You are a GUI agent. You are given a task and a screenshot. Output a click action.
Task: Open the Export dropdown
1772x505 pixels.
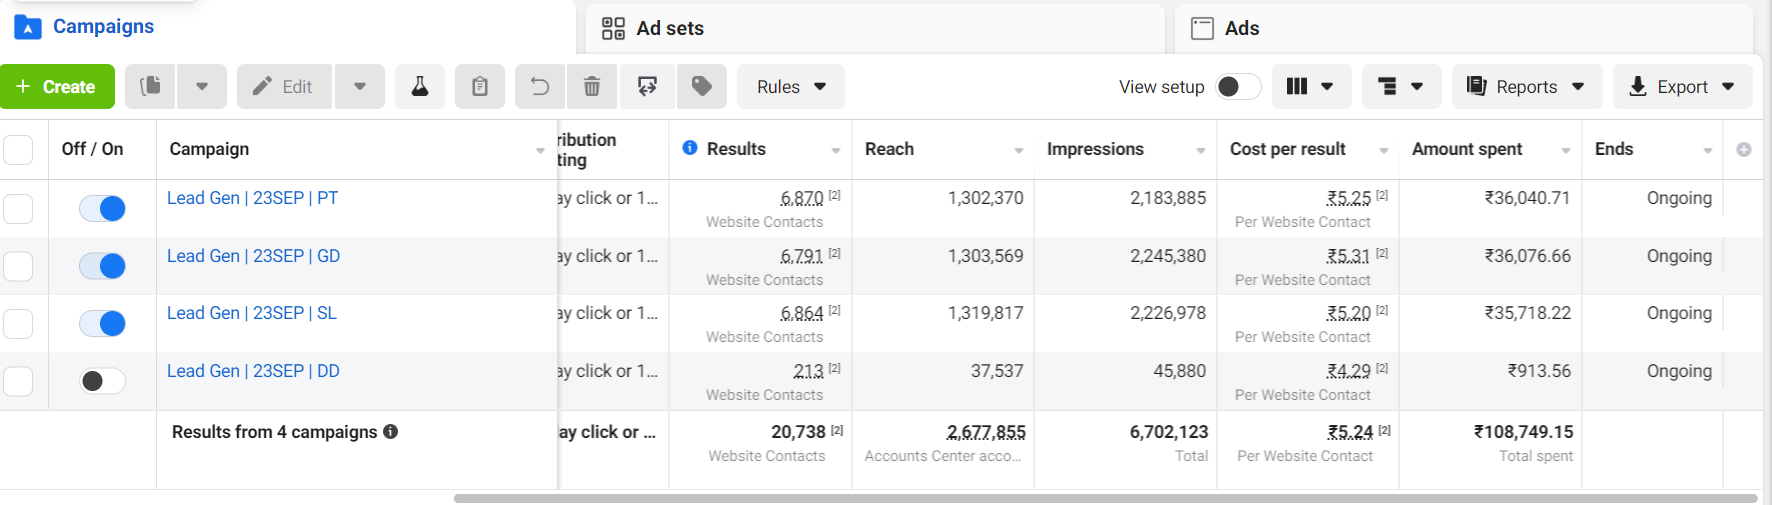1682,87
